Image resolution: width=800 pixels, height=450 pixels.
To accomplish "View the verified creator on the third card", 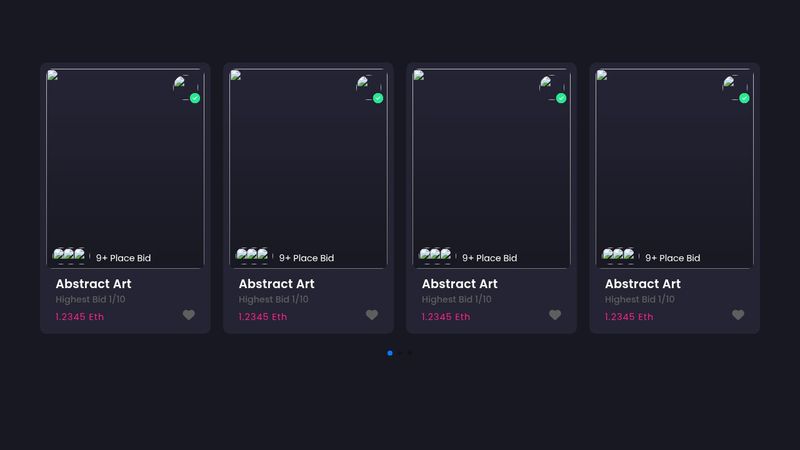I will click(550, 88).
